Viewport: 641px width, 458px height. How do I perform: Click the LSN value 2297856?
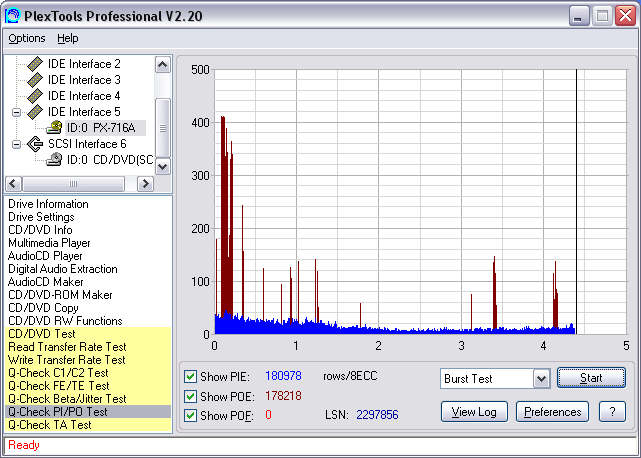tap(377, 415)
